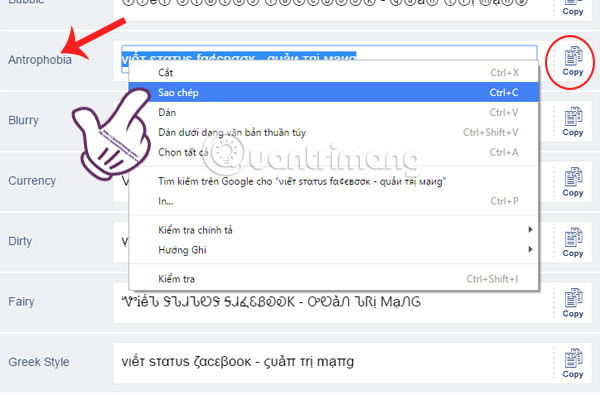Select Kiểm tra with Ctrl+Shift+I shortcut

click(334, 279)
